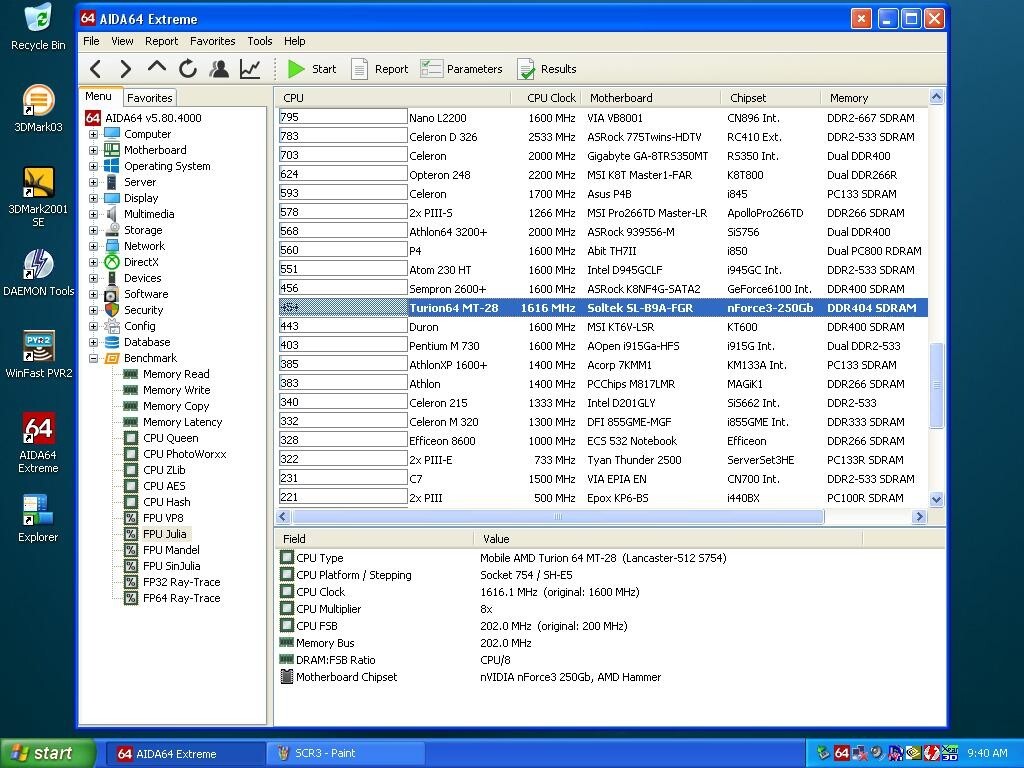Sort by the Motherboard column header
The image size is (1024, 768).
click(x=650, y=98)
